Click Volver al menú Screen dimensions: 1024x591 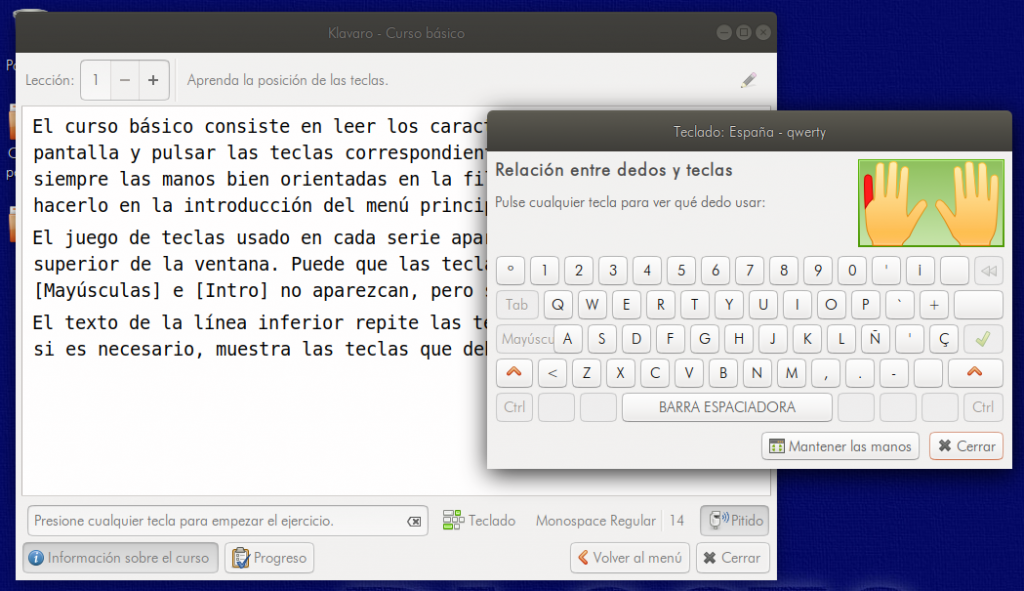(629, 557)
